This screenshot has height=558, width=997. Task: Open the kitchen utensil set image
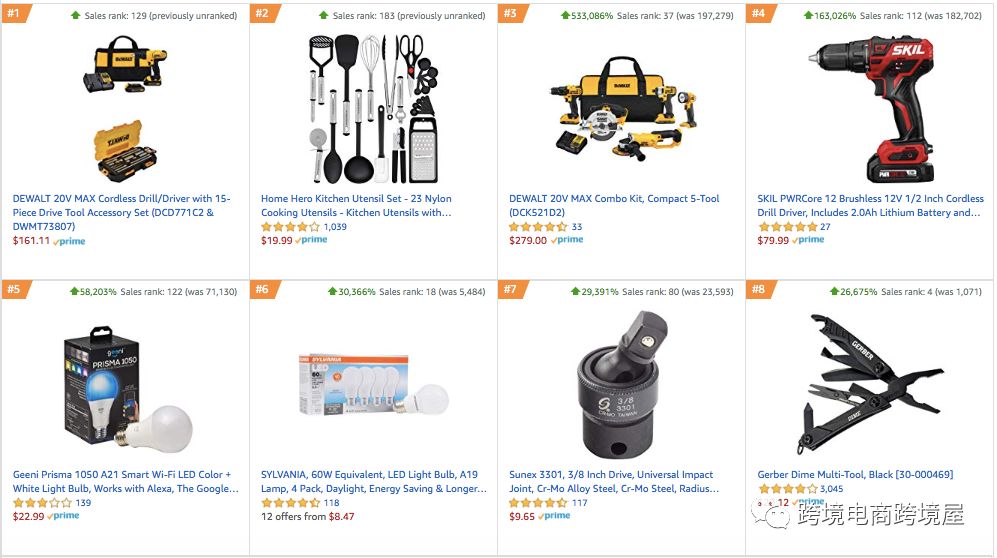pyautogui.click(x=372, y=108)
